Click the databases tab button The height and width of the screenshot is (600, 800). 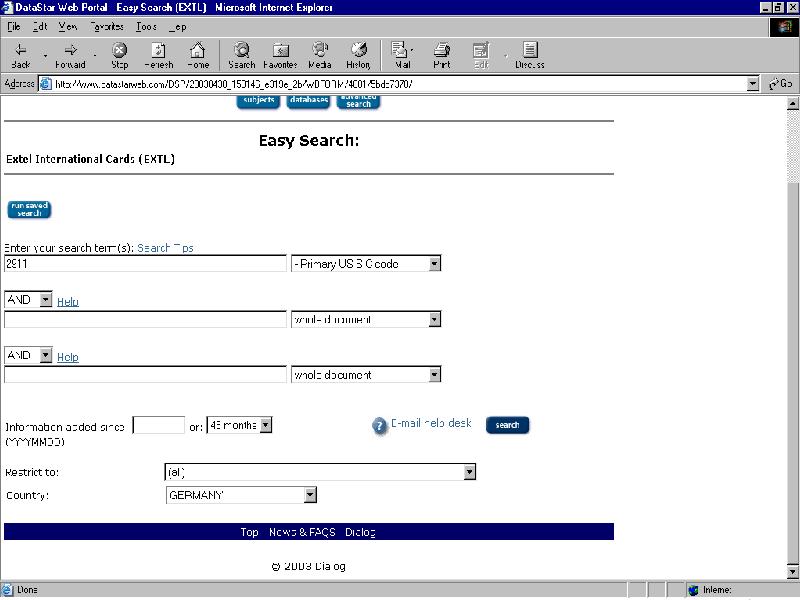coord(308,101)
